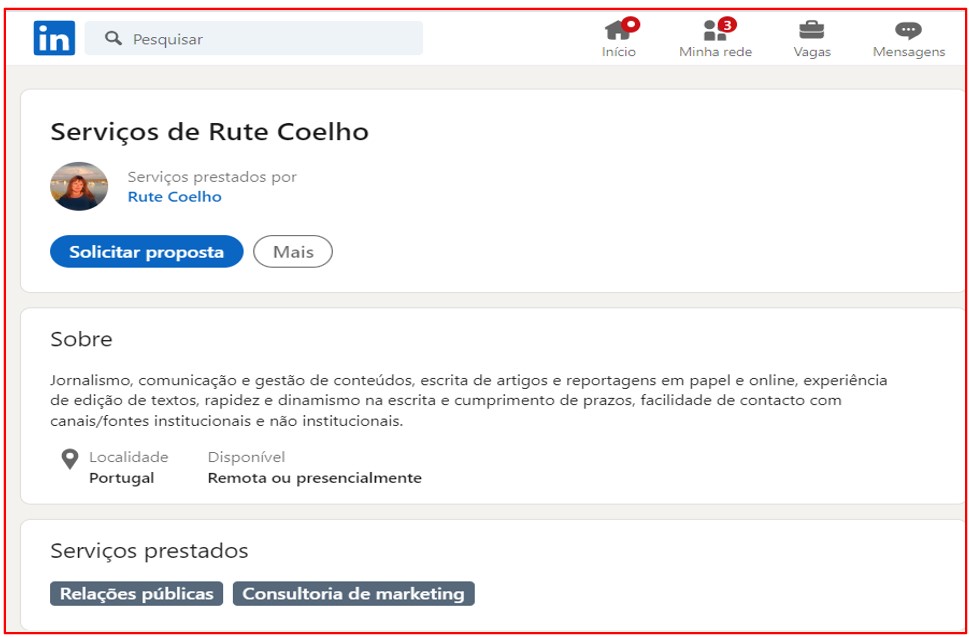Select the Minha rede text label
This screenshot has height=637, width=969.
(715, 52)
